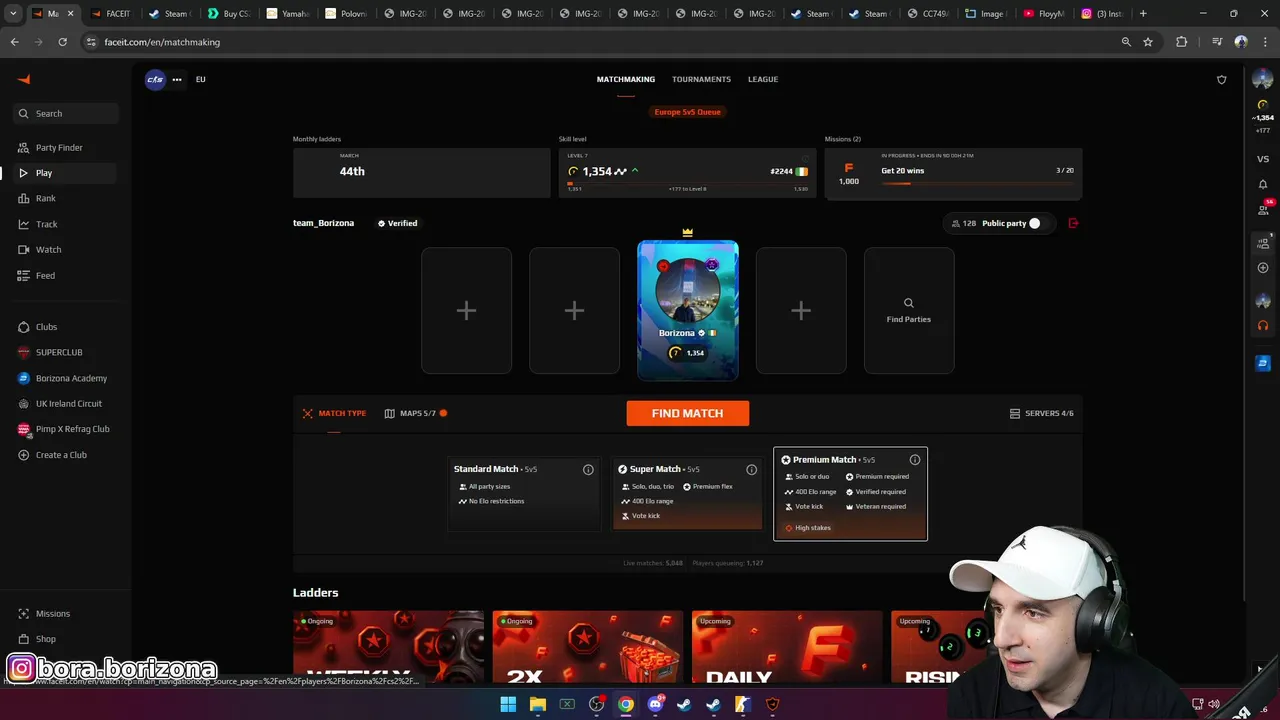1280x720 pixels.
Task: Focus the sidebar Search field
Action: click(66, 113)
